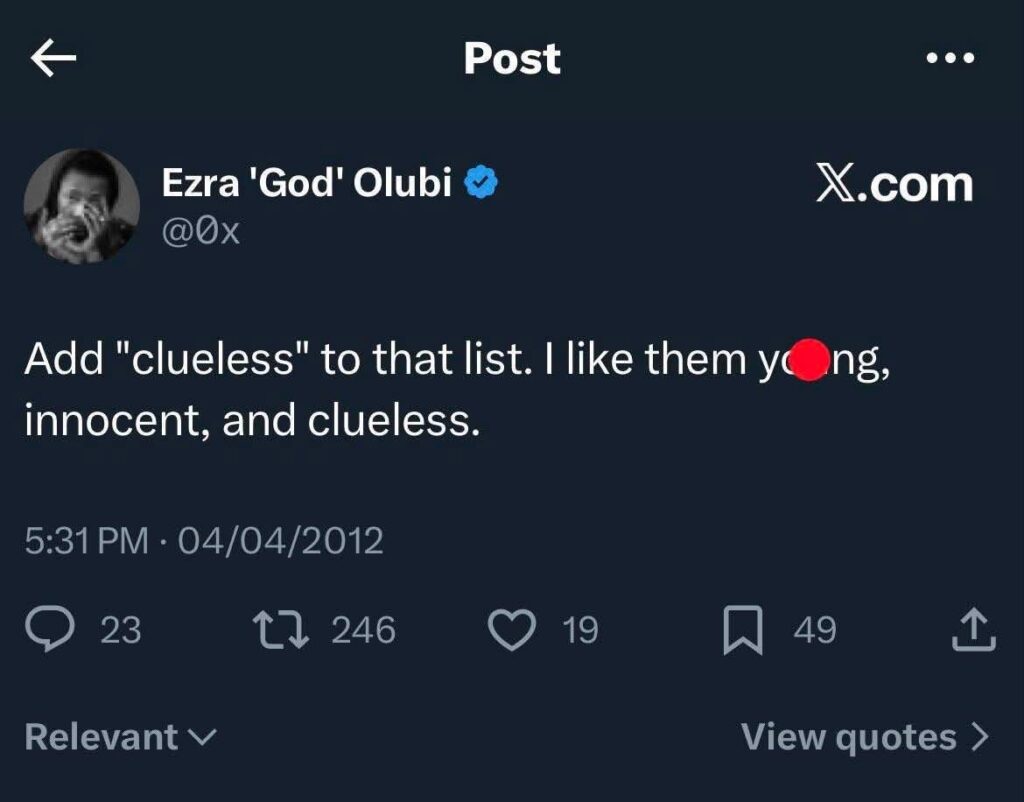Image resolution: width=1024 pixels, height=802 pixels.
Task: Click the red dot in the post text
Action: (811, 360)
